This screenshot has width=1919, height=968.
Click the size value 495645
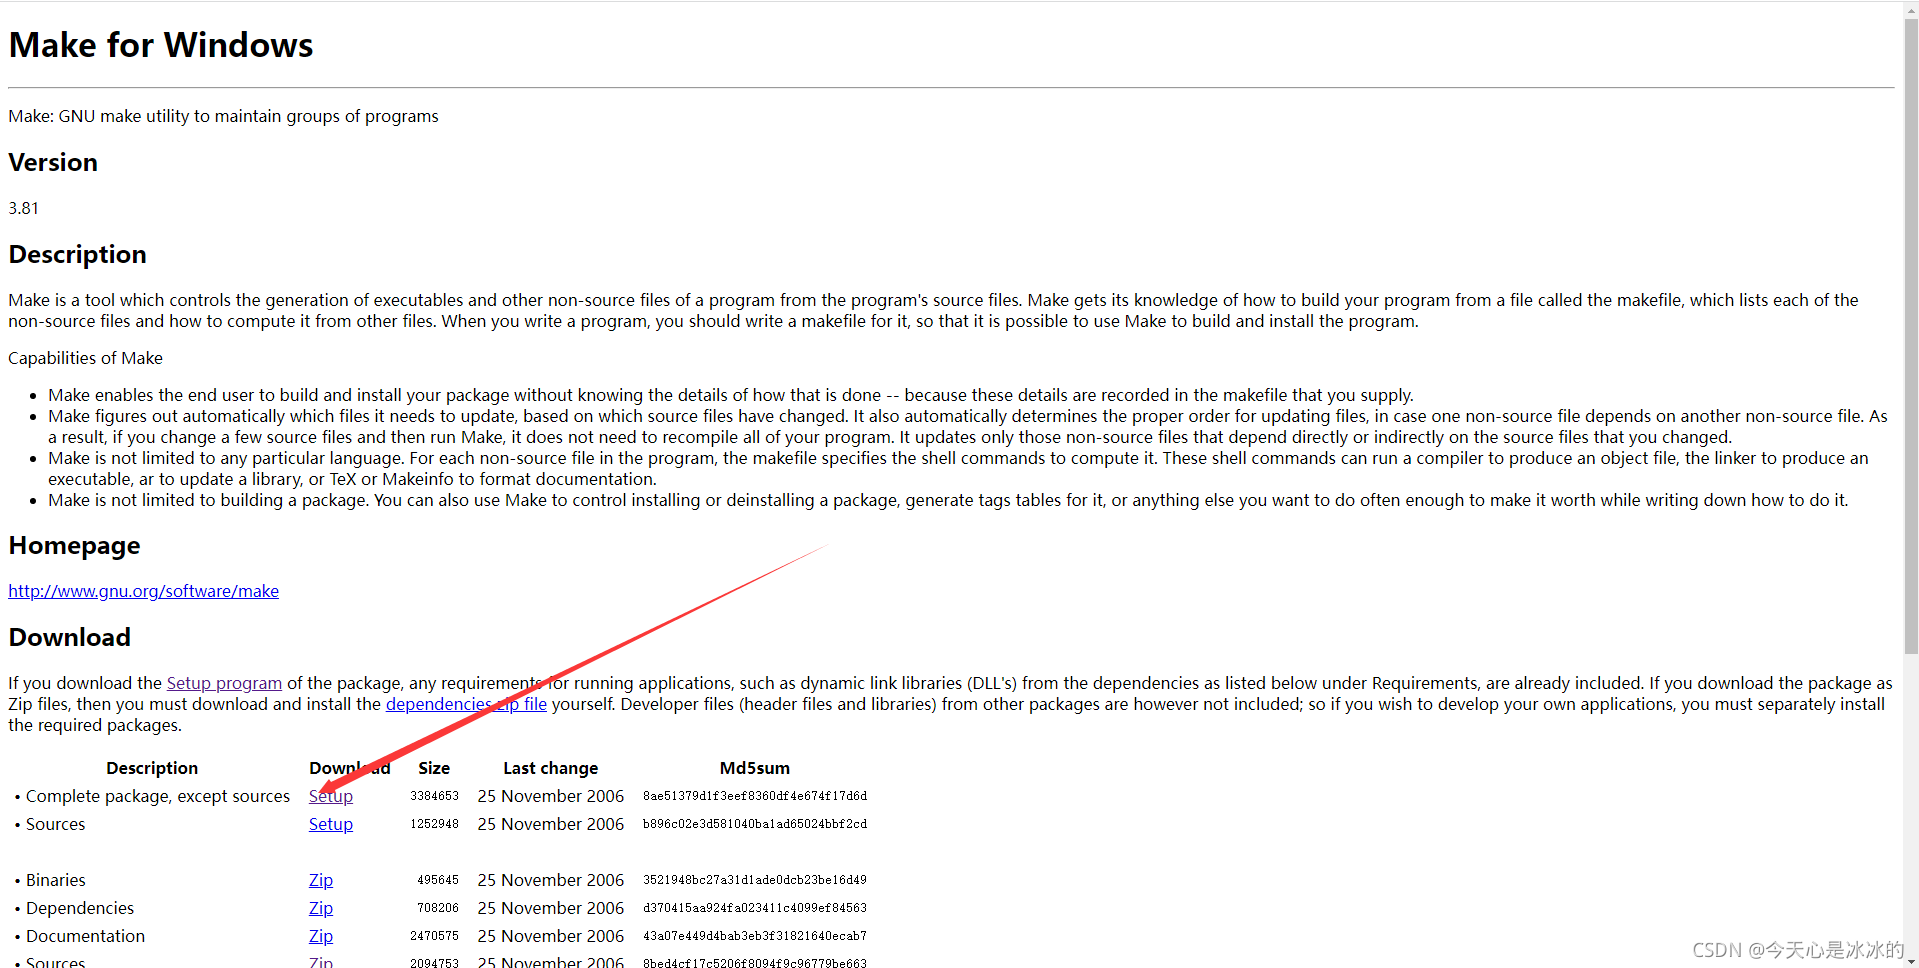click(x=438, y=880)
